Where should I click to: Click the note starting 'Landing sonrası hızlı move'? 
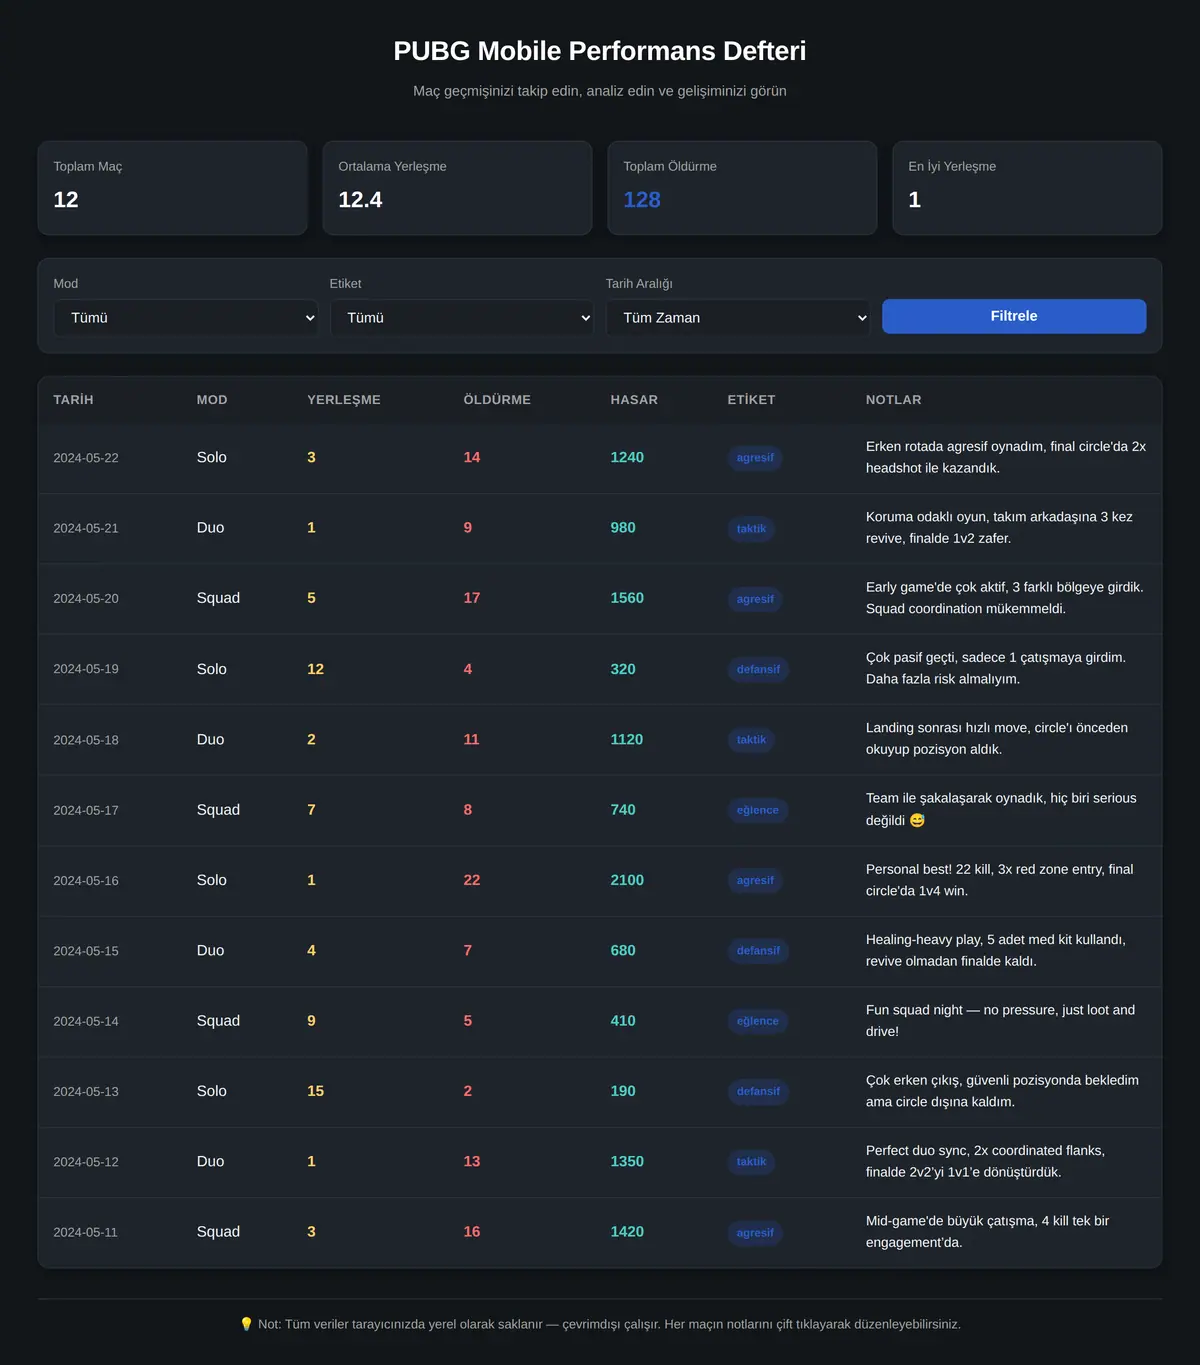(x=997, y=739)
